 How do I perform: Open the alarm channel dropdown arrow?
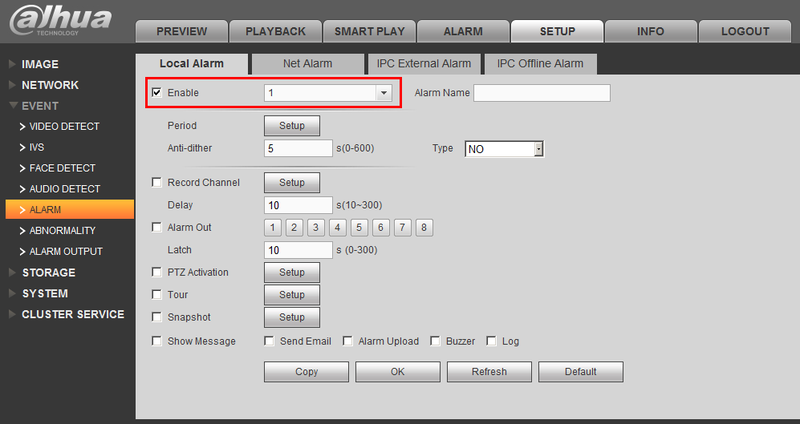click(x=384, y=93)
